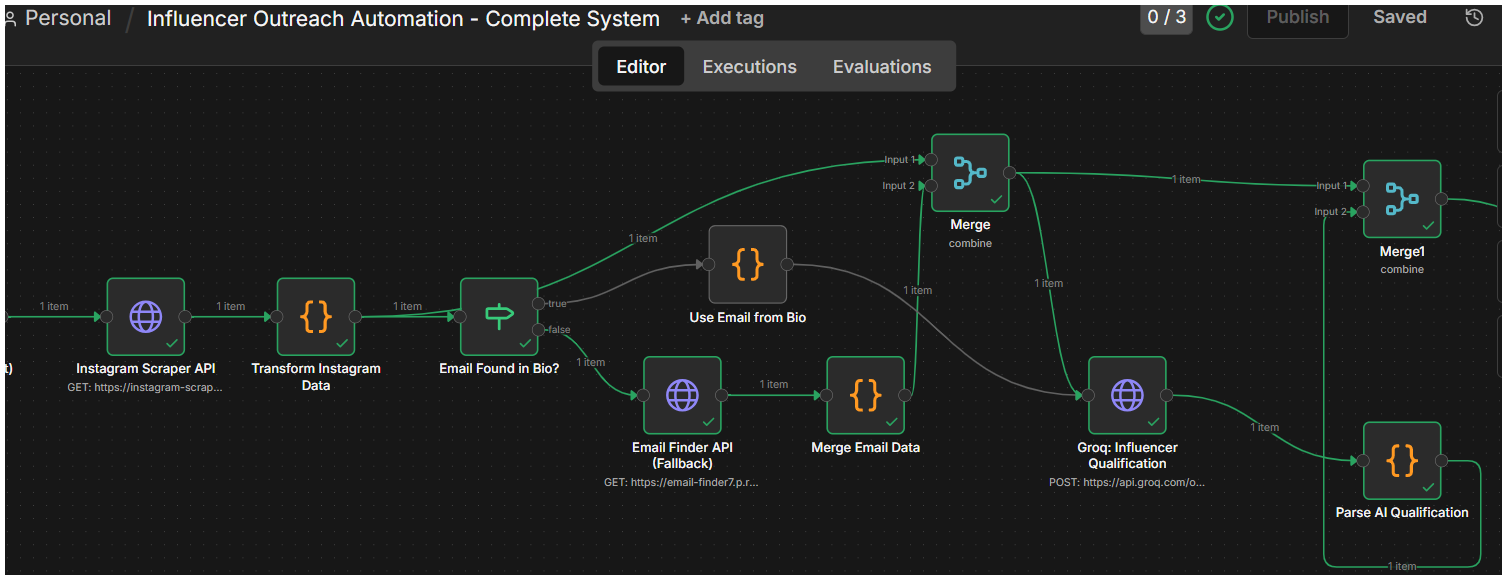Open the Email Found in Bio? node
This screenshot has width=1507, height=580.
(x=499, y=317)
